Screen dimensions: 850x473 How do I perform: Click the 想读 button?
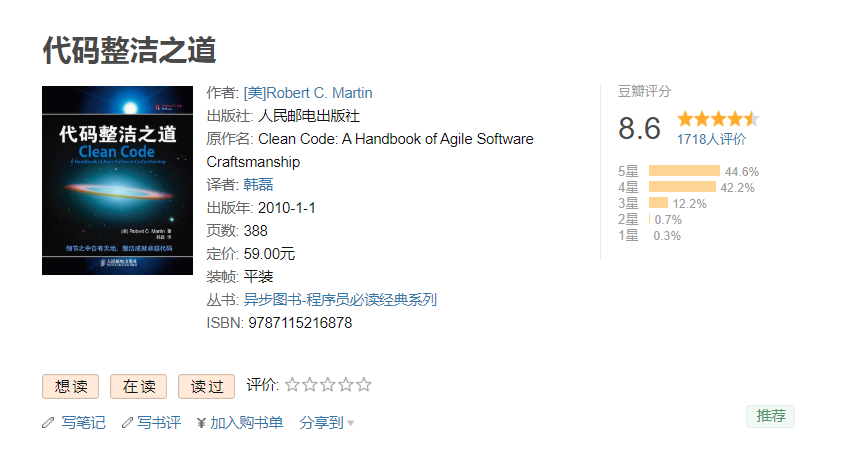[70, 386]
